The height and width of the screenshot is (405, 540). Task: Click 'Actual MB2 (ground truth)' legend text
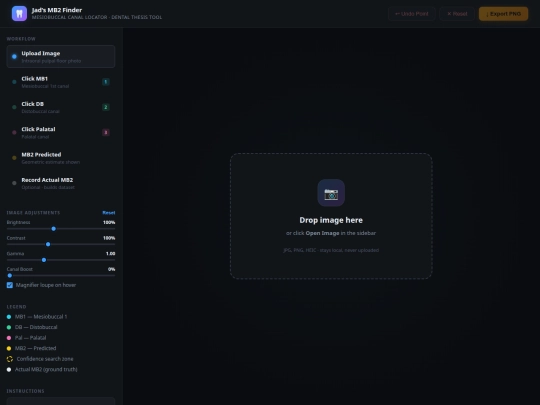pos(46,370)
